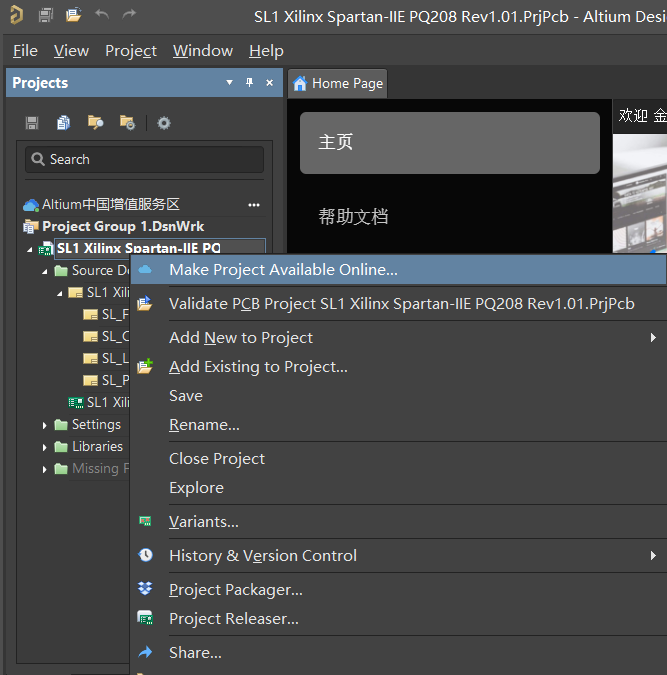
Task: Click the Project Packager box icon
Action: click(x=145, y=588)
